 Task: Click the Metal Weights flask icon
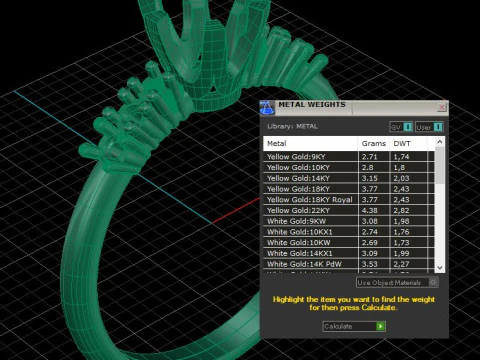[x=267, y=108]
